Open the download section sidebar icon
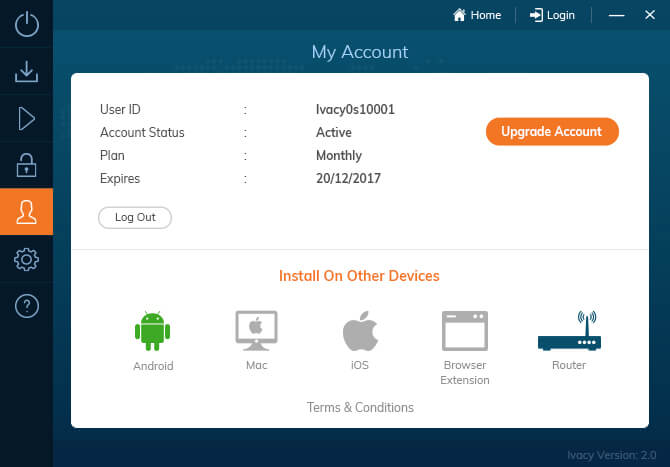 (26, 71)
